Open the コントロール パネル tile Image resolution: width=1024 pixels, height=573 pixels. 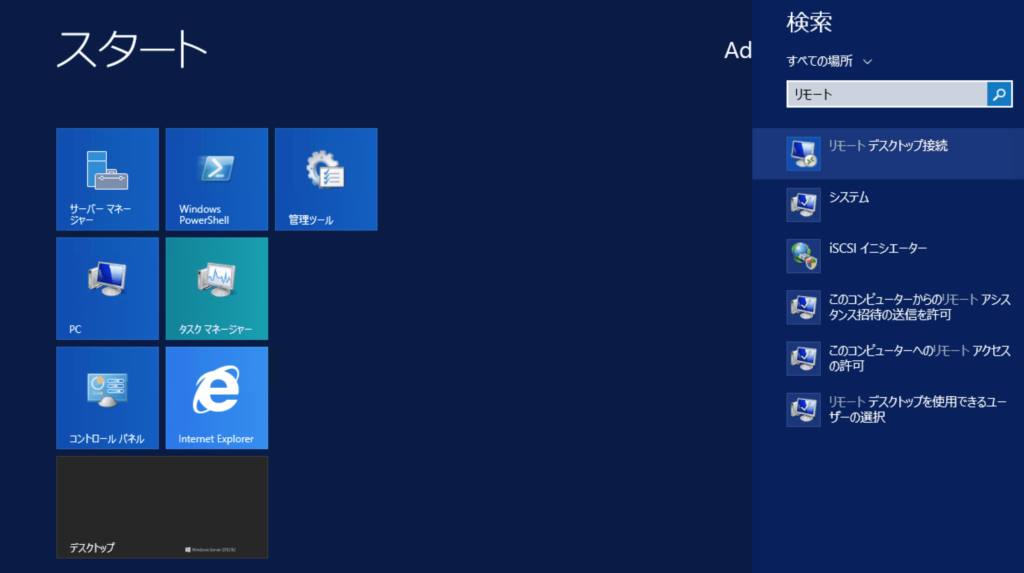tap(107, 398)
